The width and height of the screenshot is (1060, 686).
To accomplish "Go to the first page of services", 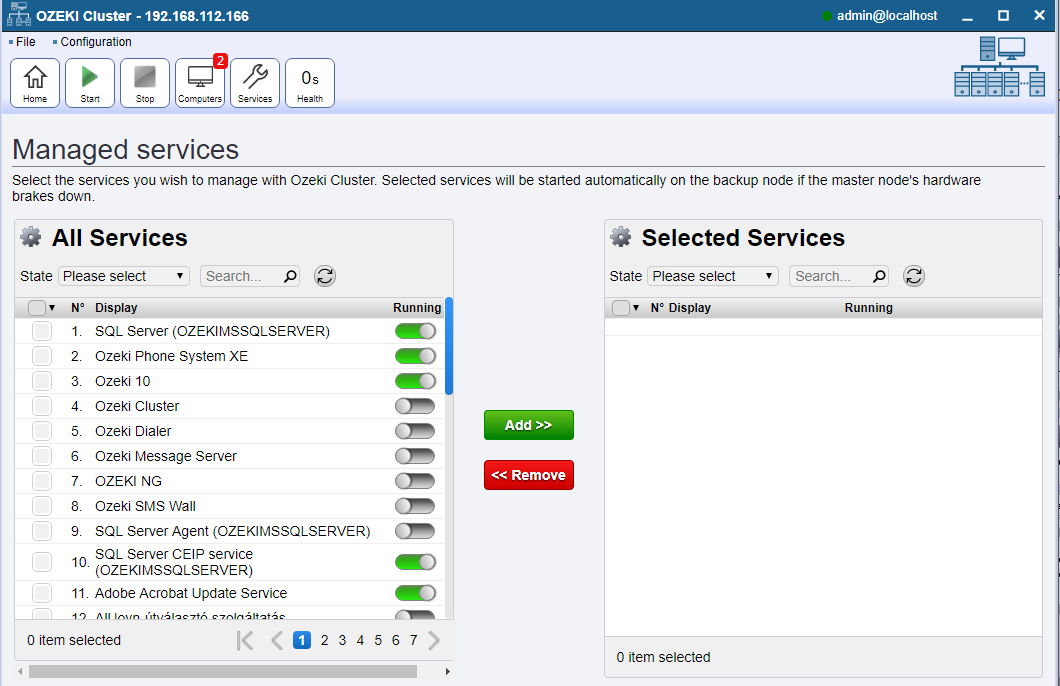I will (x=245, y=640).
